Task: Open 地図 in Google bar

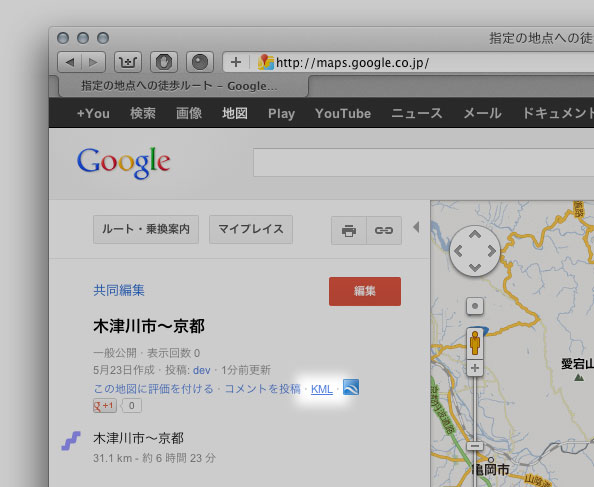Action: [235, 113]
